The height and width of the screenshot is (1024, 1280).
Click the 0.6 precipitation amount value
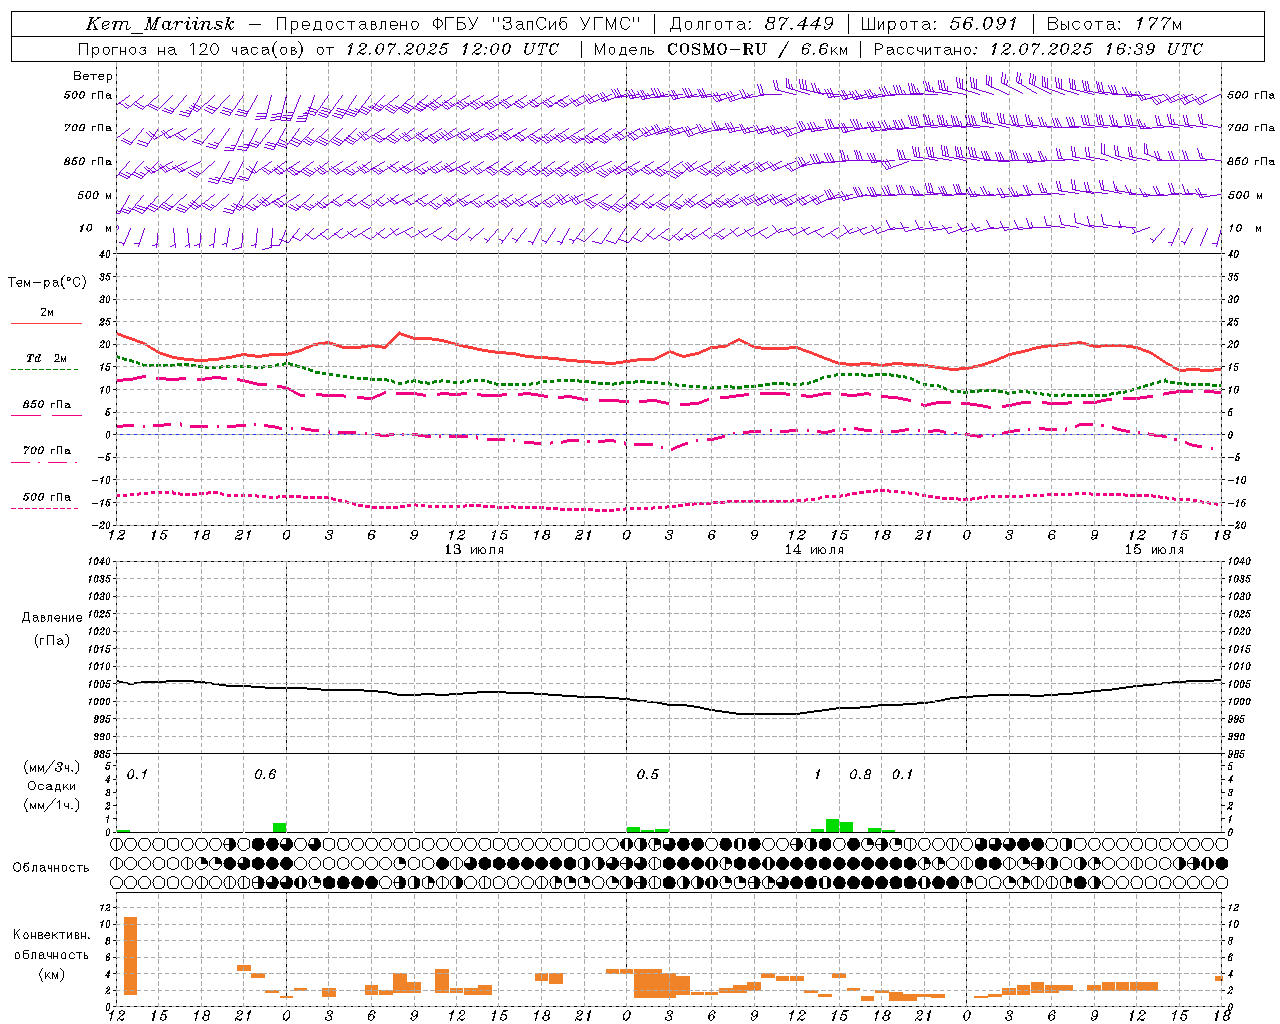tap(265, 775)
